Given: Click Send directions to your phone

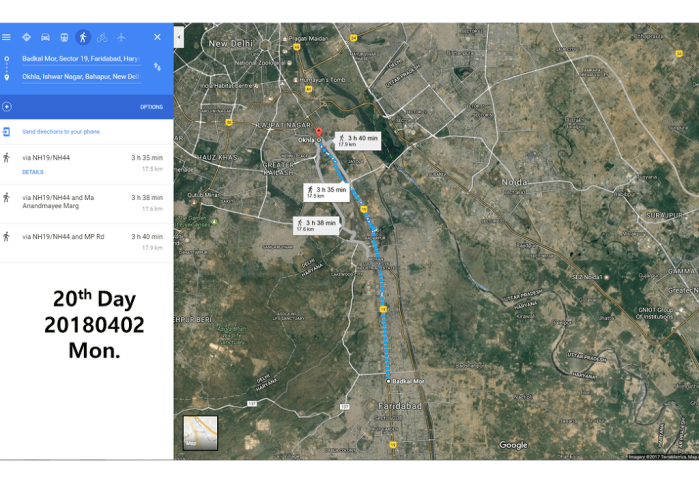Looking at the screenshot, I should [x=61, y=132].
